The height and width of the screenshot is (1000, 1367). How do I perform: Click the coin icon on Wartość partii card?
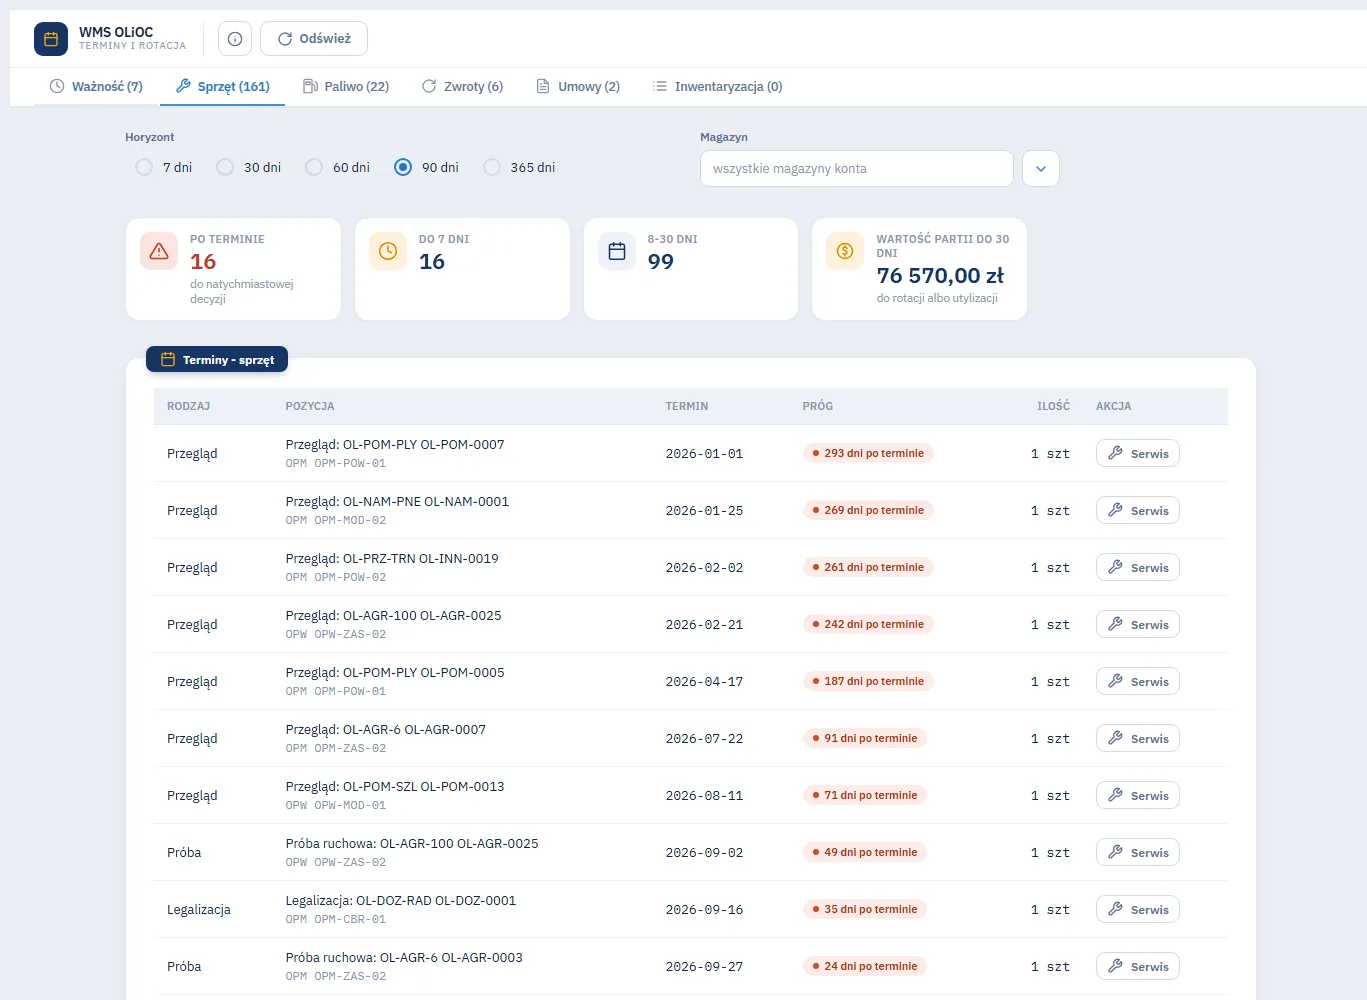(x=845, y=251)
